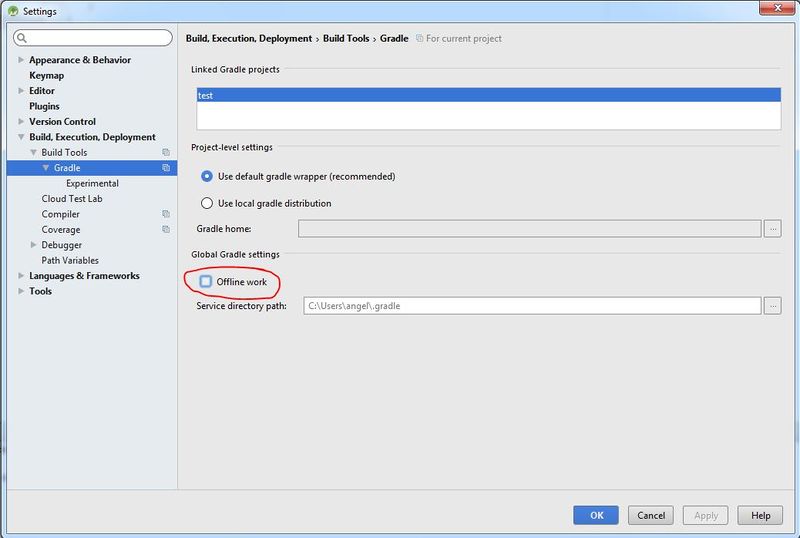Open Path Variables settings

[70, 260]
